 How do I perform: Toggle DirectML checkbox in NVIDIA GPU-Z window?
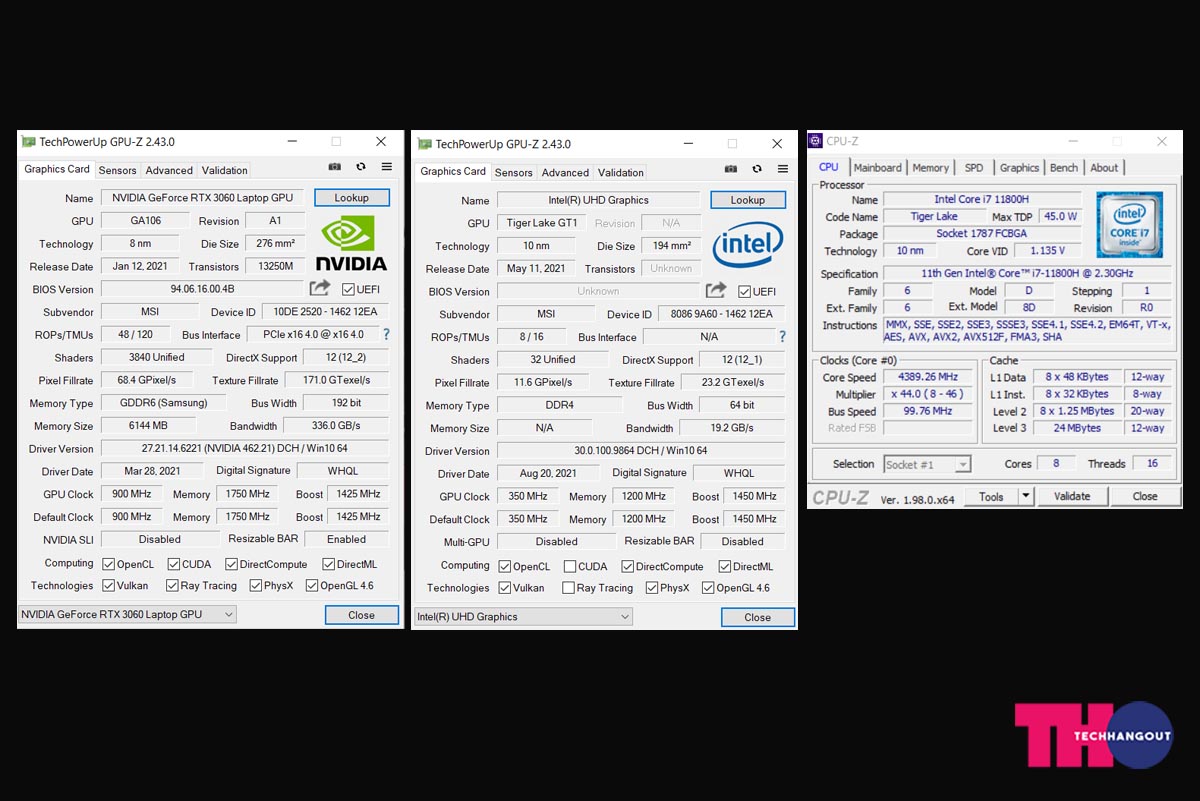[x=328, y=564]
